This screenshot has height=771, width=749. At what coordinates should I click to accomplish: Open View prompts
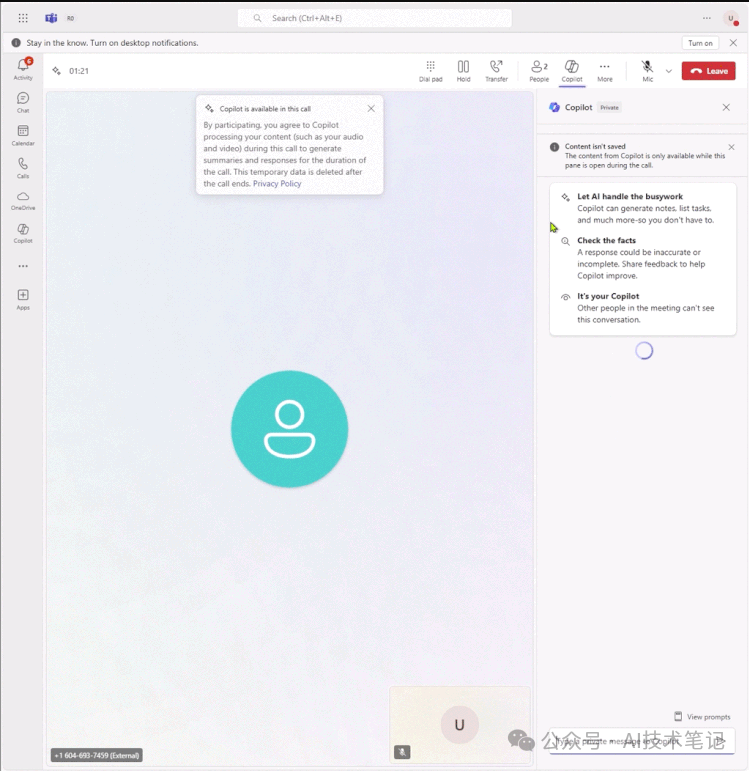(x=702, y=716)
